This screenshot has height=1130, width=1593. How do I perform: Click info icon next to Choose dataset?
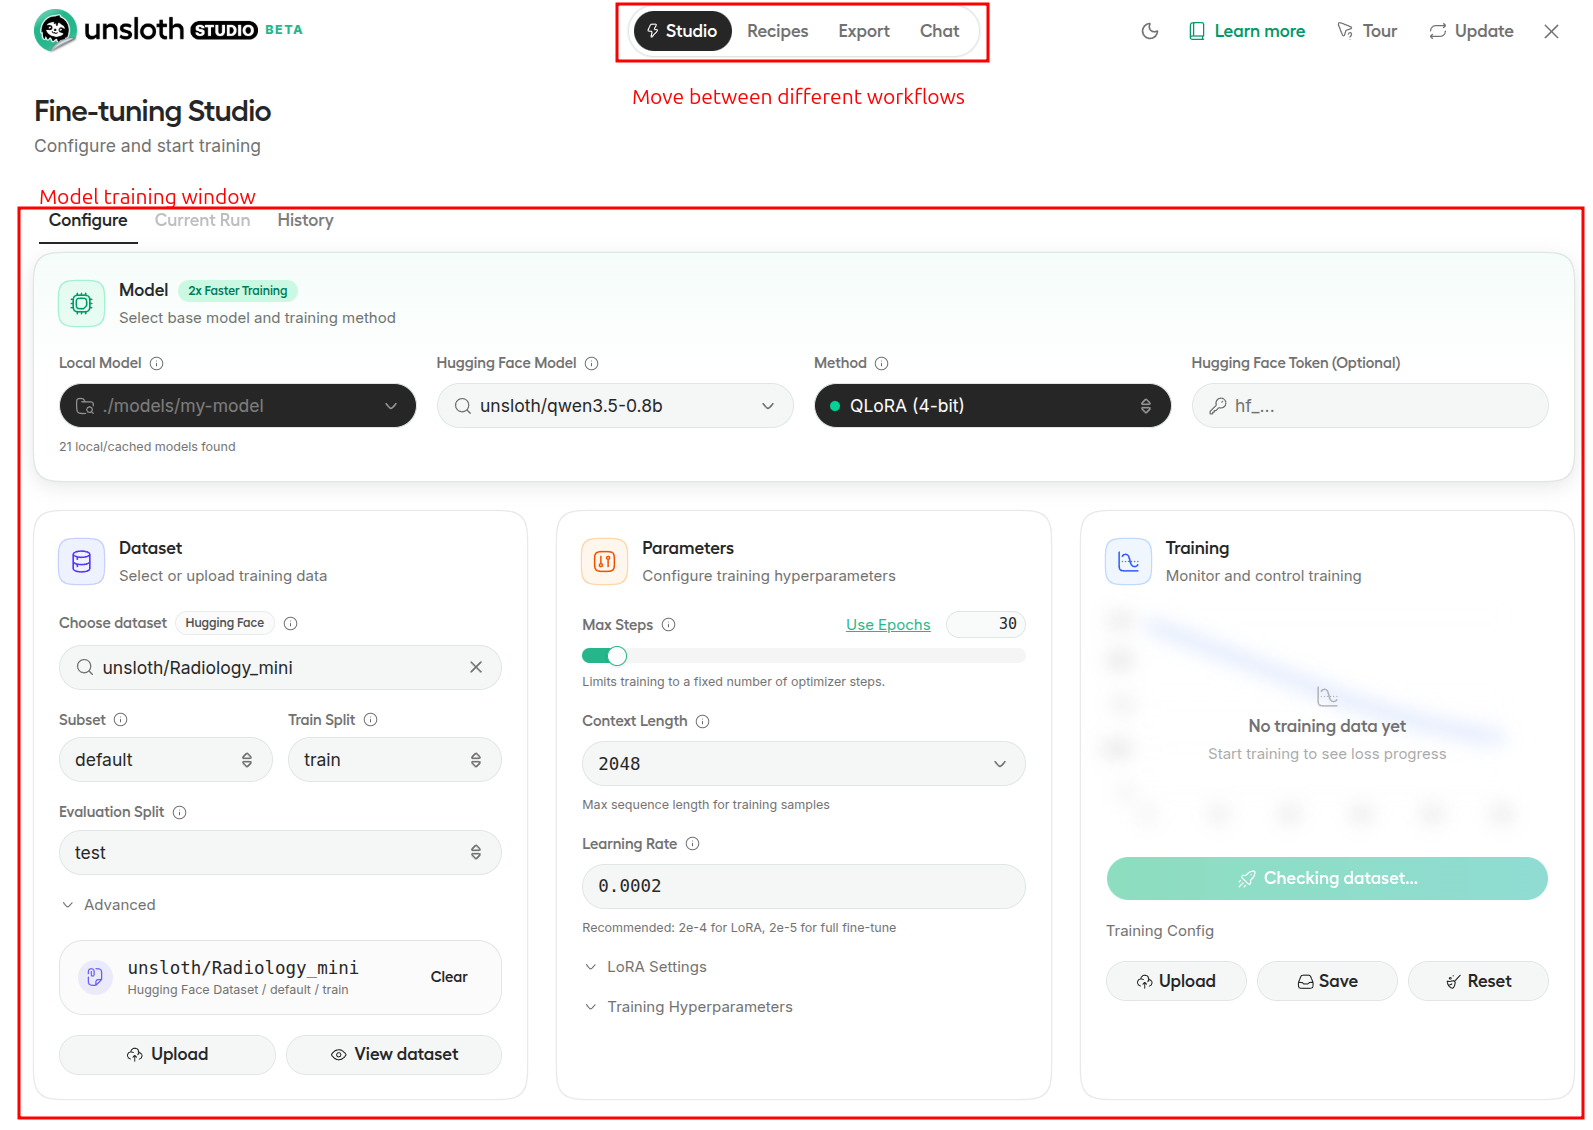pos(291,623)
